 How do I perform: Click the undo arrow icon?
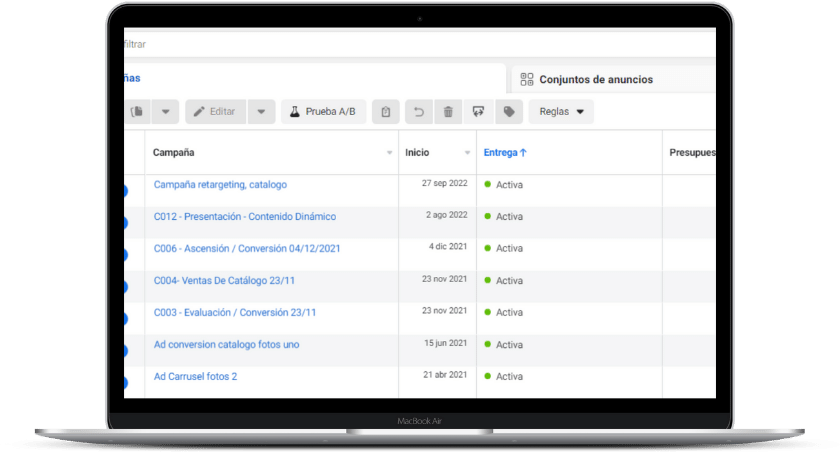(x=418, y=112)
